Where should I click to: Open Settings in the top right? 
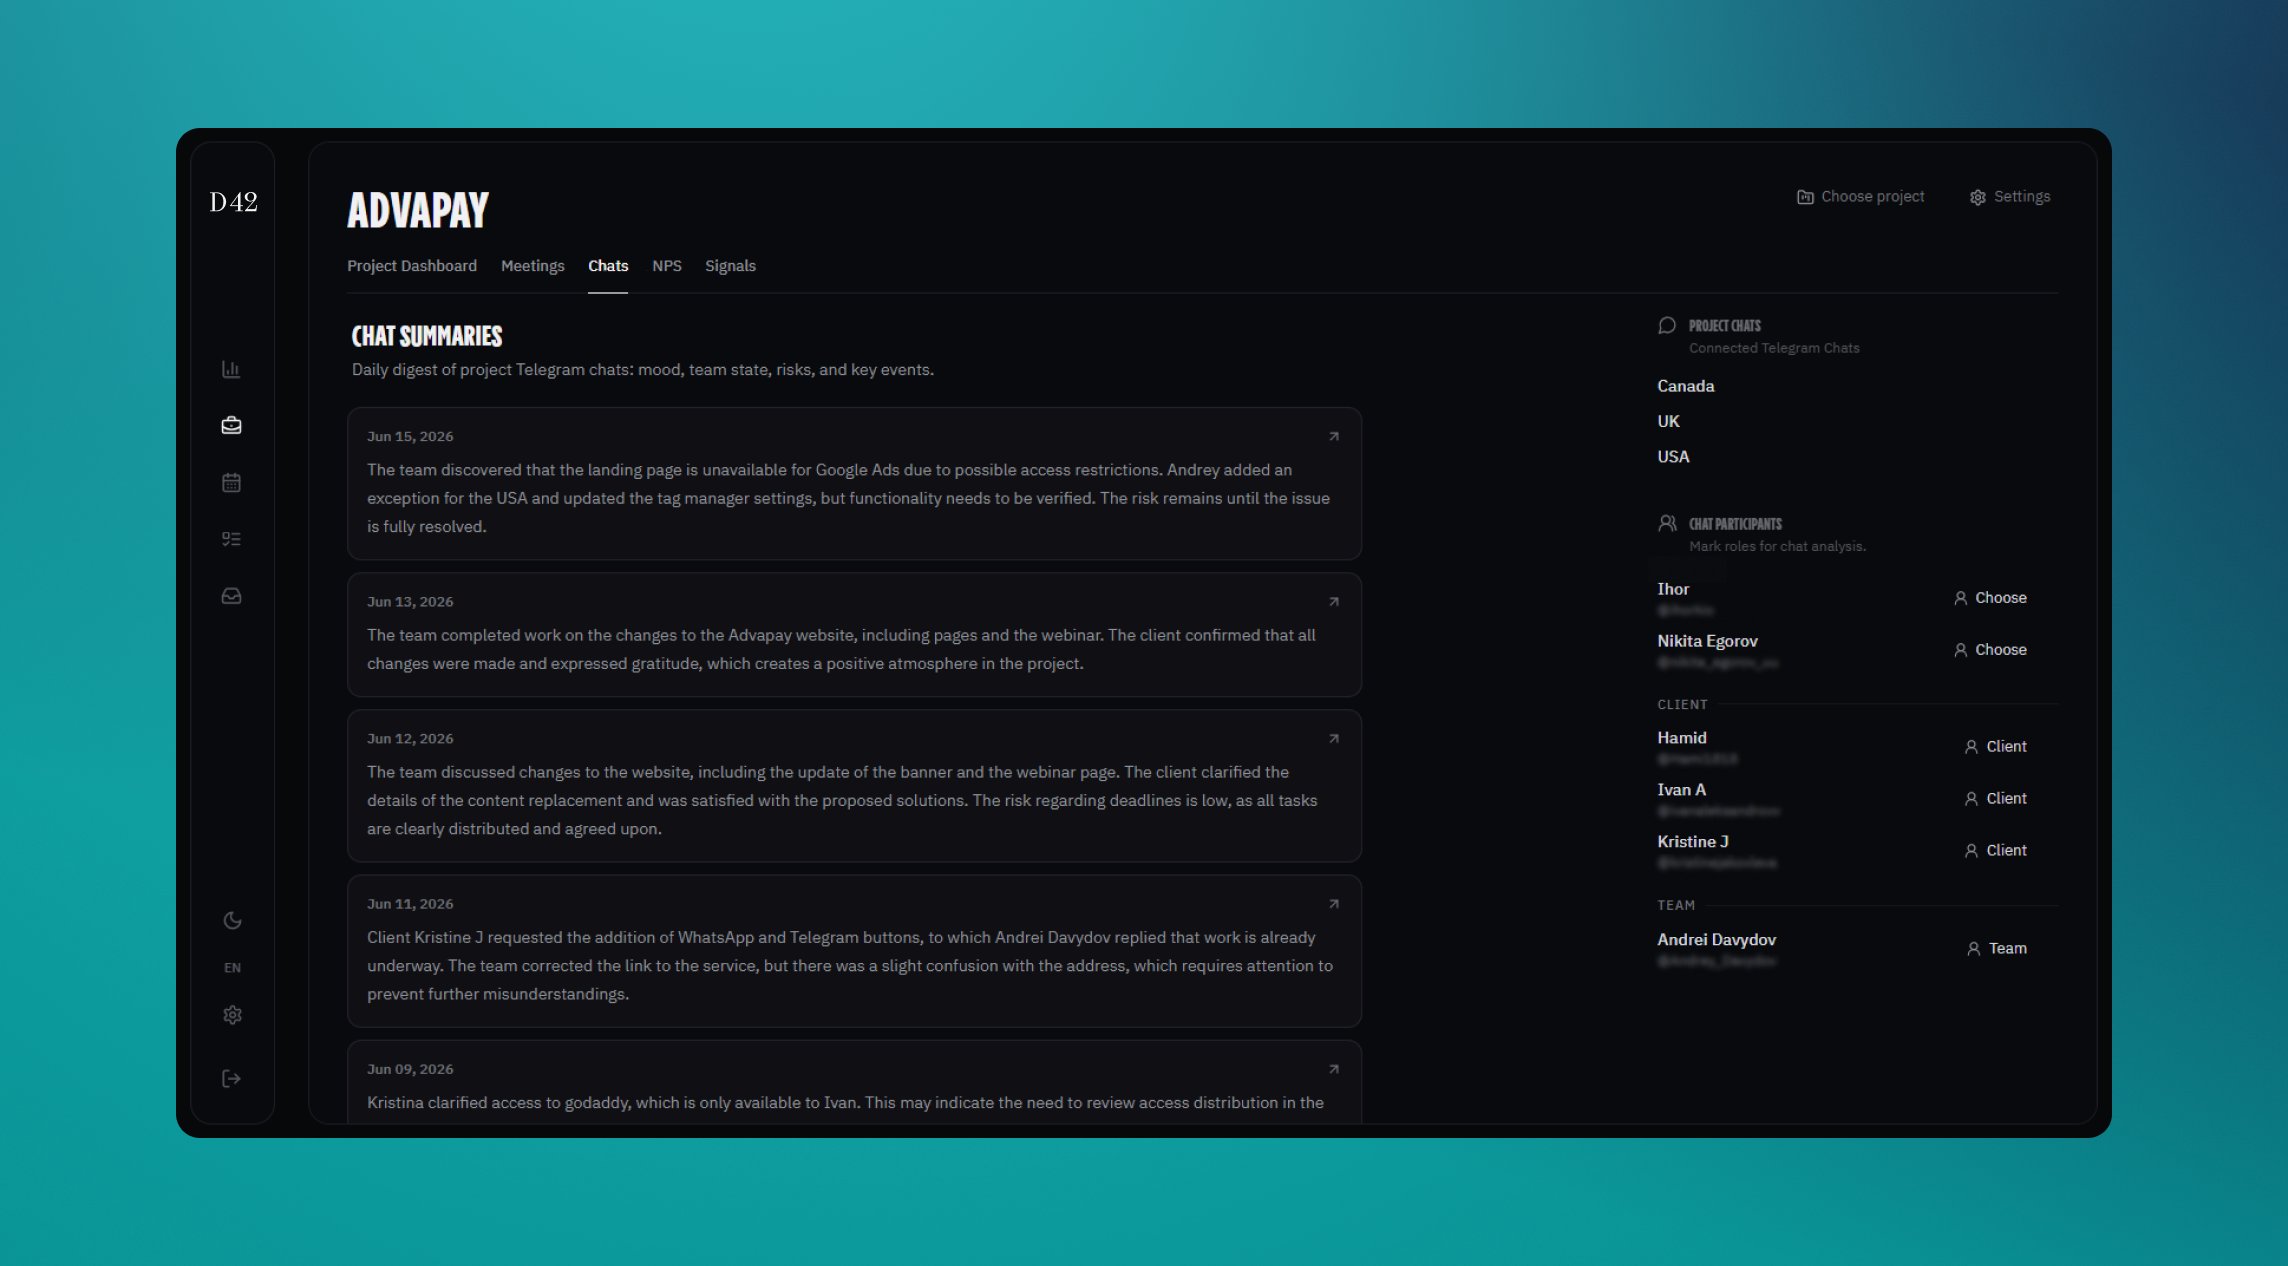(x=2010, y=197)
